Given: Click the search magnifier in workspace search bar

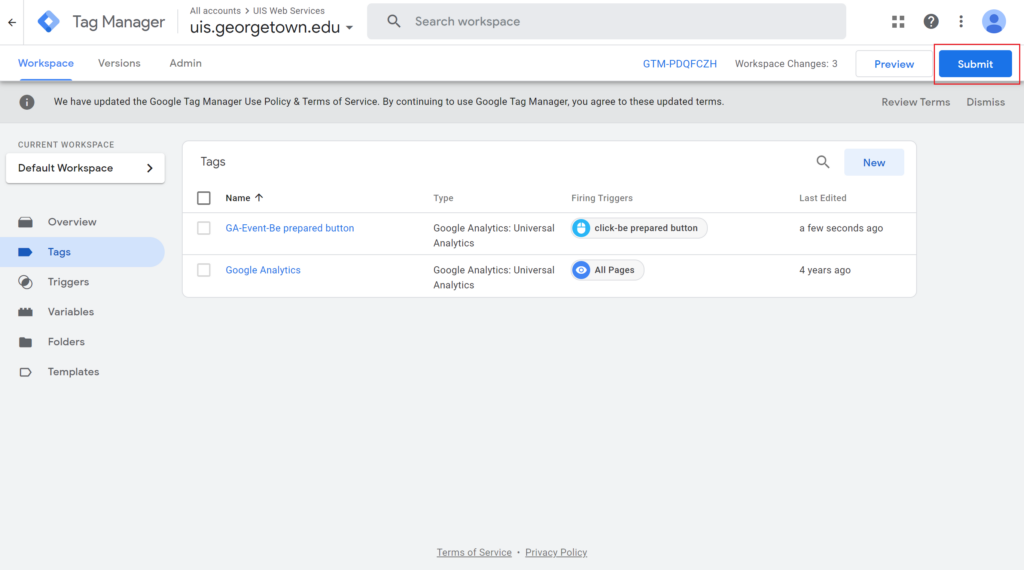Looking at the screenshot, I should [x=393, y=22].
